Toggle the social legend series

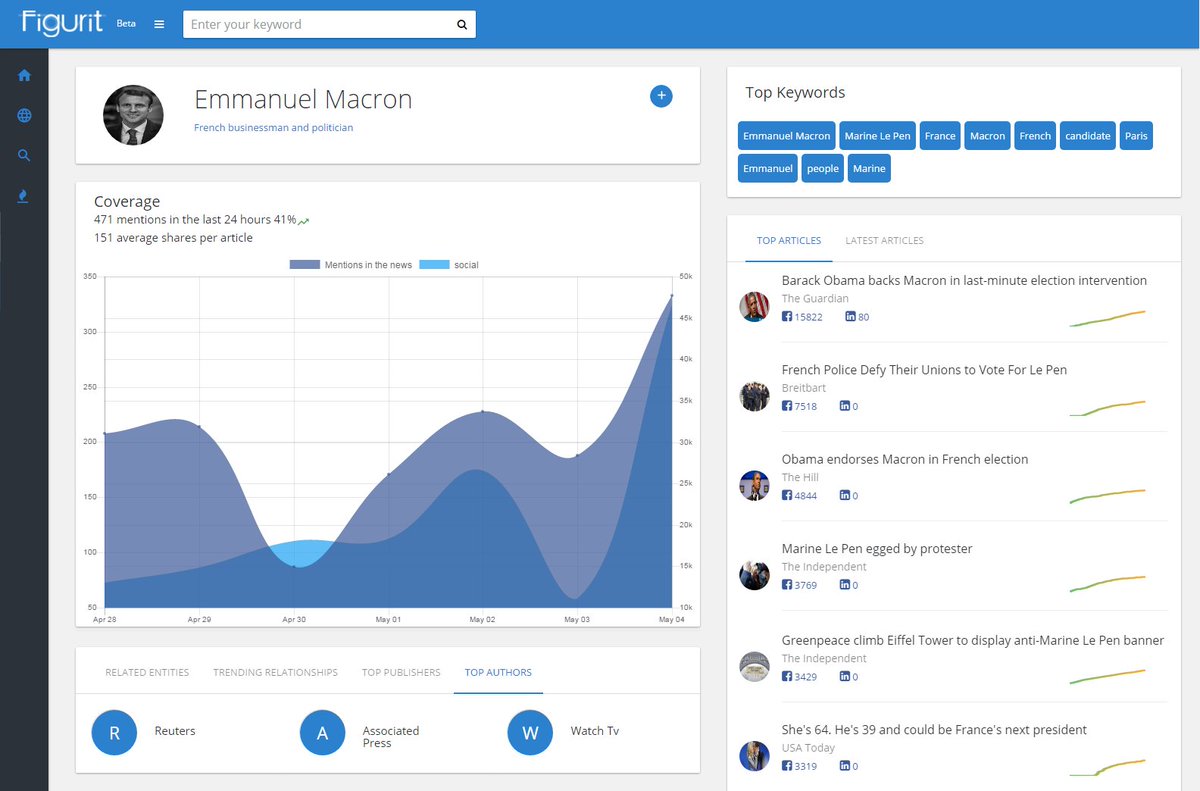tap(449, 265)
